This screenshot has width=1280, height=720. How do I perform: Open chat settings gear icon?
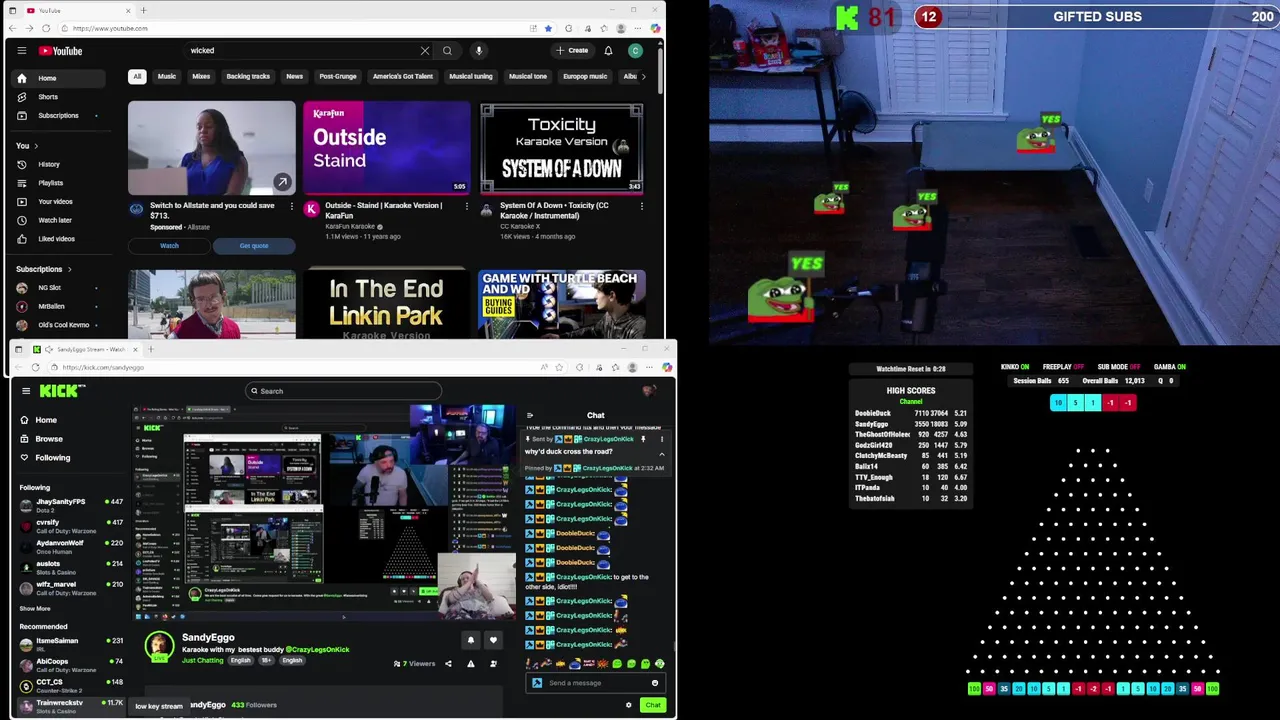[x=629, y=705]
